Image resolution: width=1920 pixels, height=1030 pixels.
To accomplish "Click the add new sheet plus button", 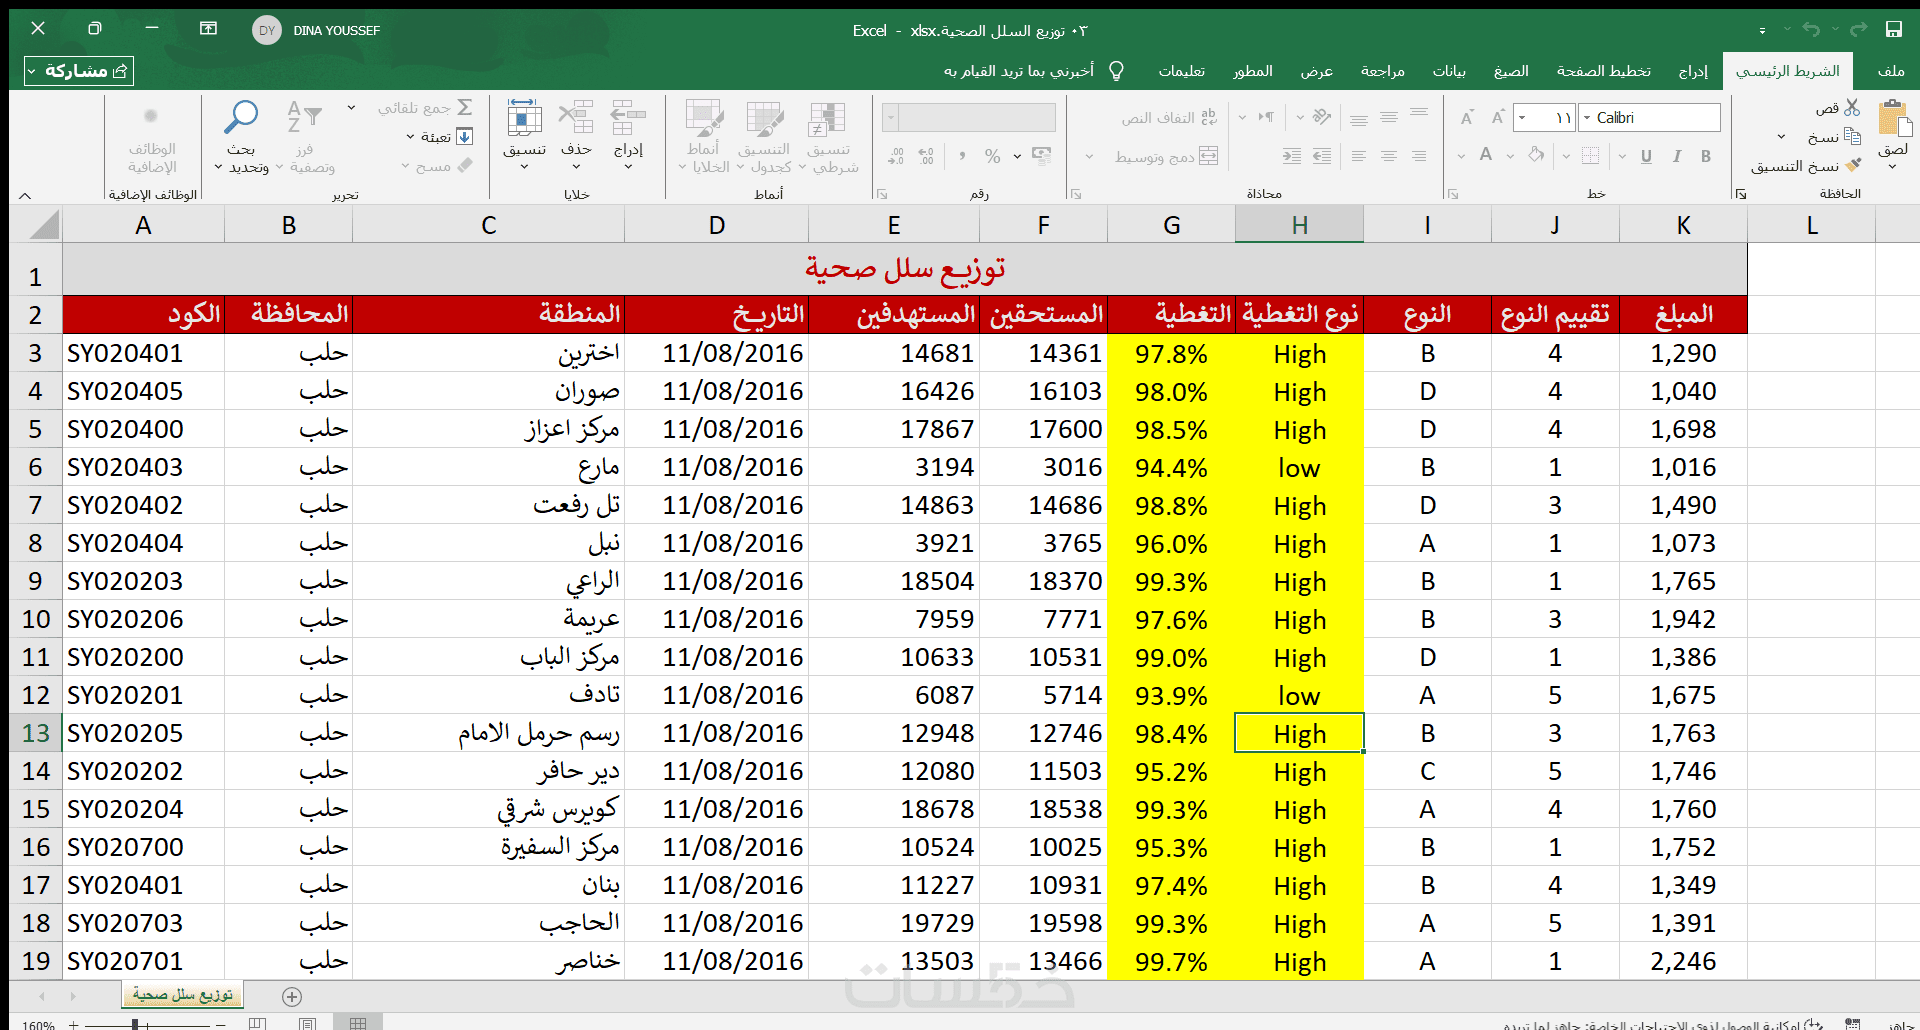I will point(292,996).
